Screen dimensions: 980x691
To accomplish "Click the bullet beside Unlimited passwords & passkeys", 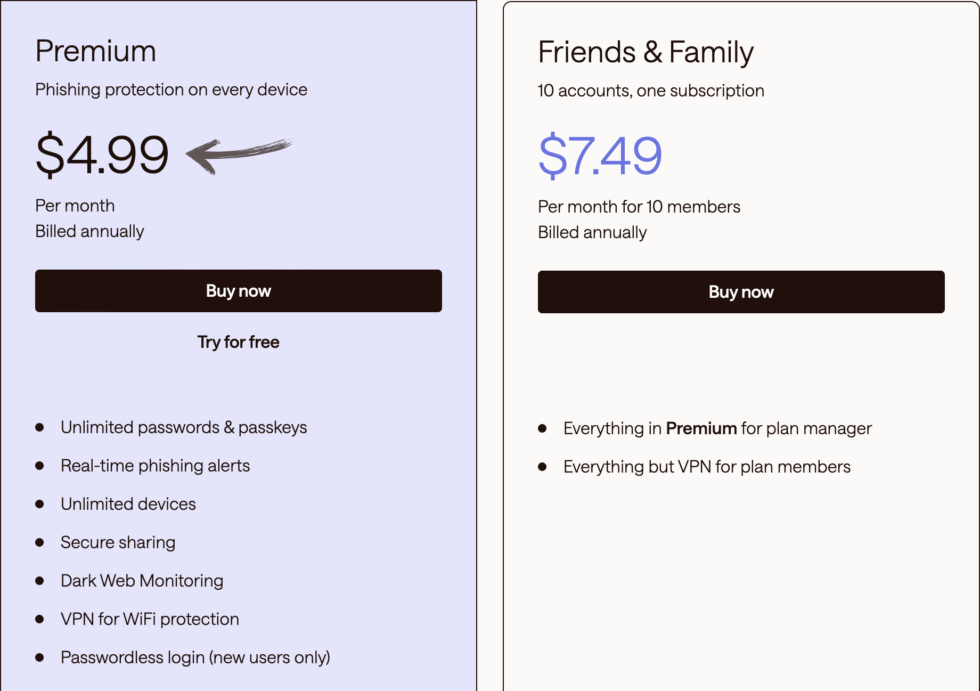I will [x=39, y=427].
